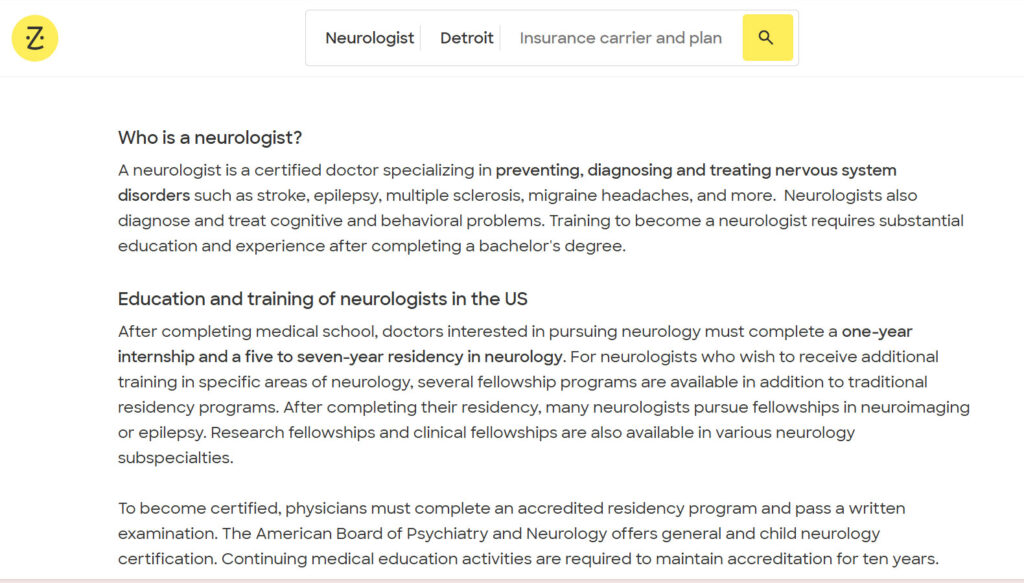Viewport: 1024px width, 583px height.
Task: Click bold phrase "internship and a five to seven-year residency"
Action: coord(300,357)
